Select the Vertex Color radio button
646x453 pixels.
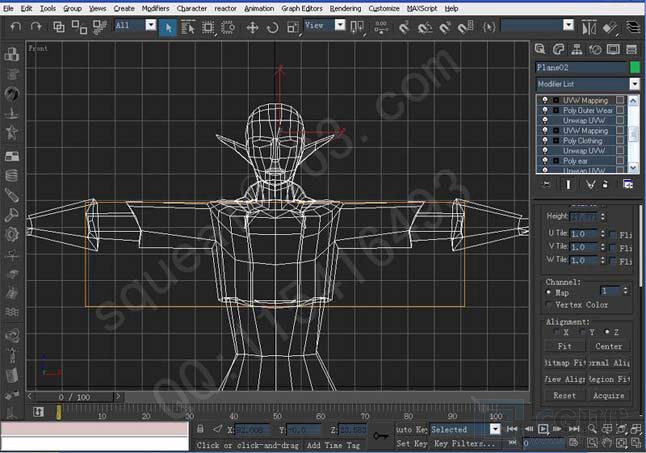[x=549, y=305]
